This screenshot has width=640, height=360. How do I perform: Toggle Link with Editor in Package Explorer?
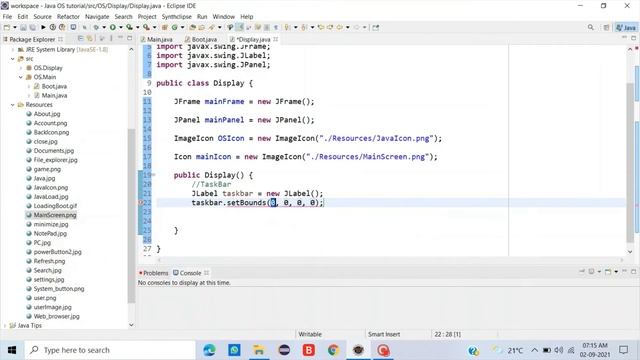coord(89,38)
